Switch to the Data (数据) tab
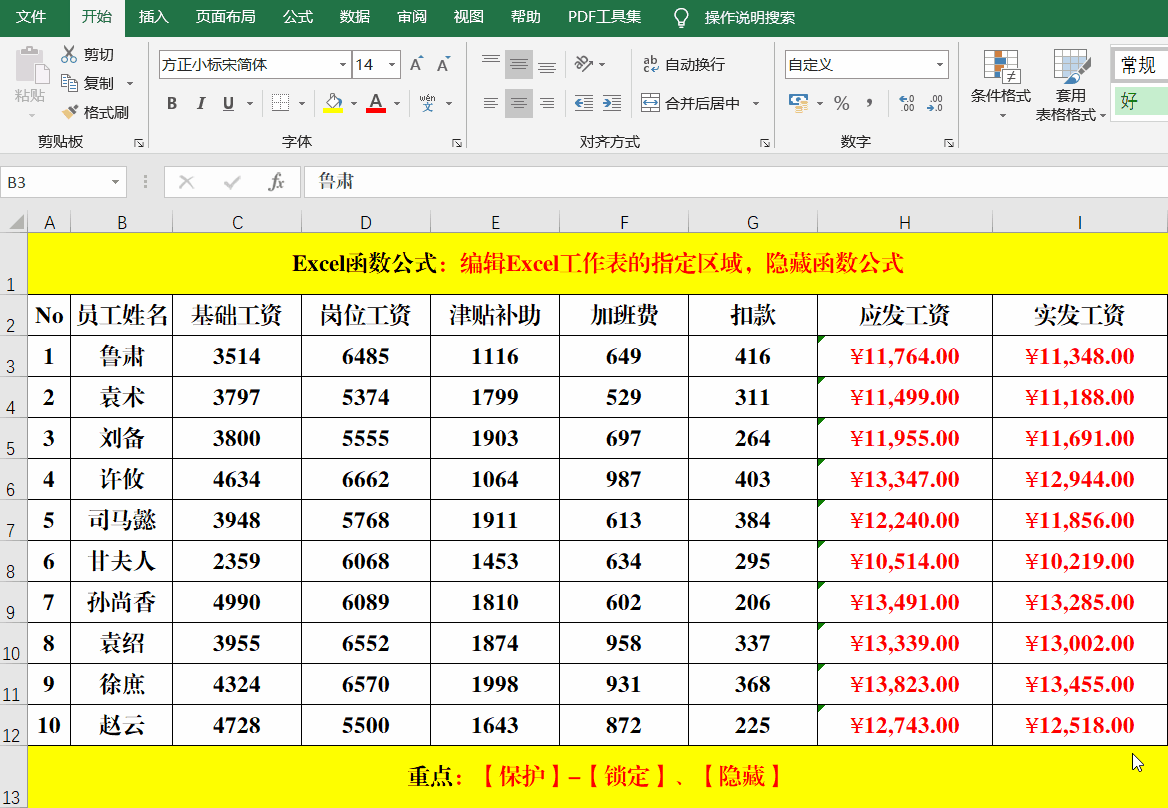This screenshot has height=808, width=1168. pos(355,17)
